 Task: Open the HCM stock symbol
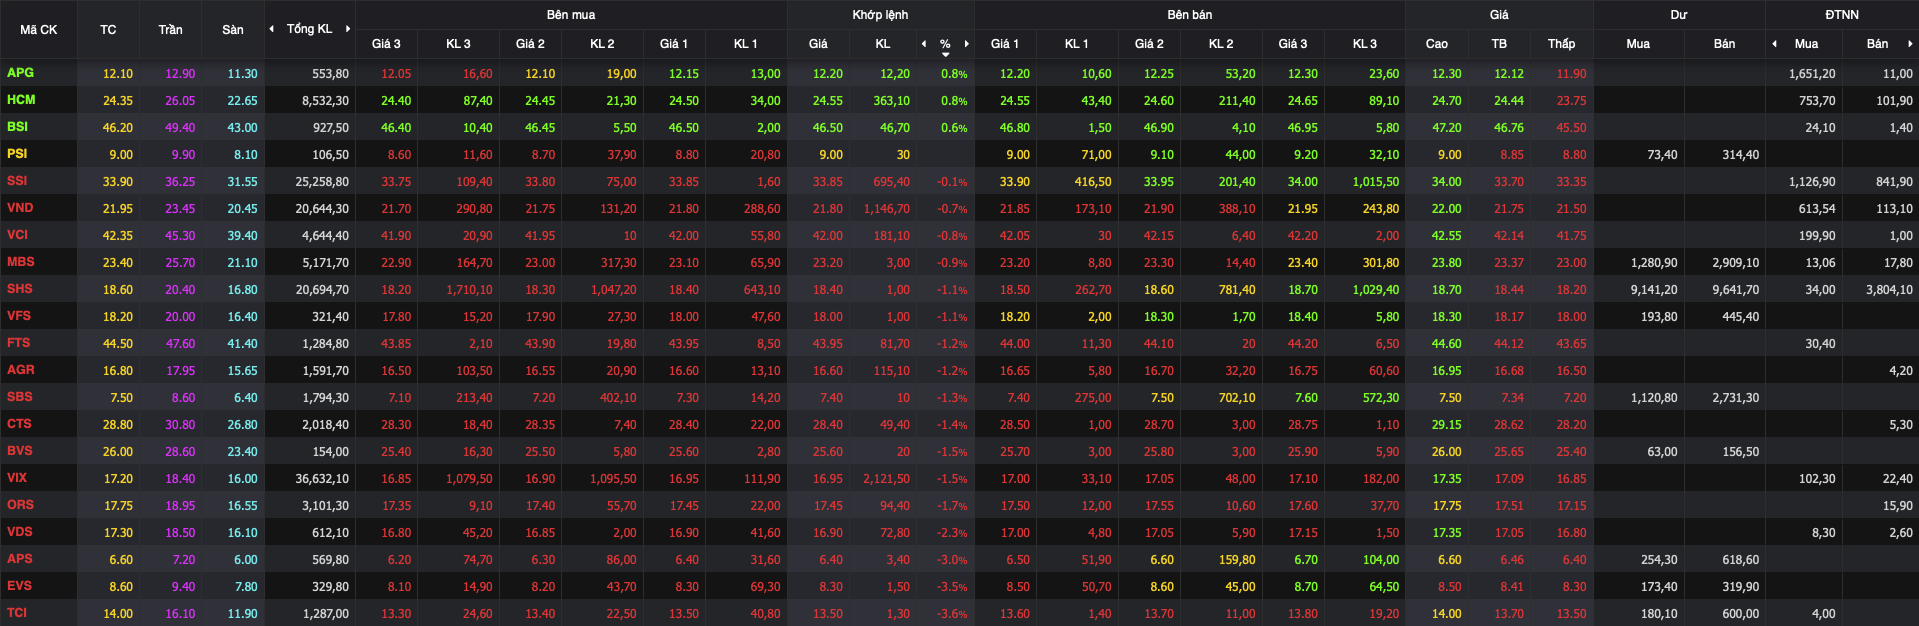coord(21,100)
